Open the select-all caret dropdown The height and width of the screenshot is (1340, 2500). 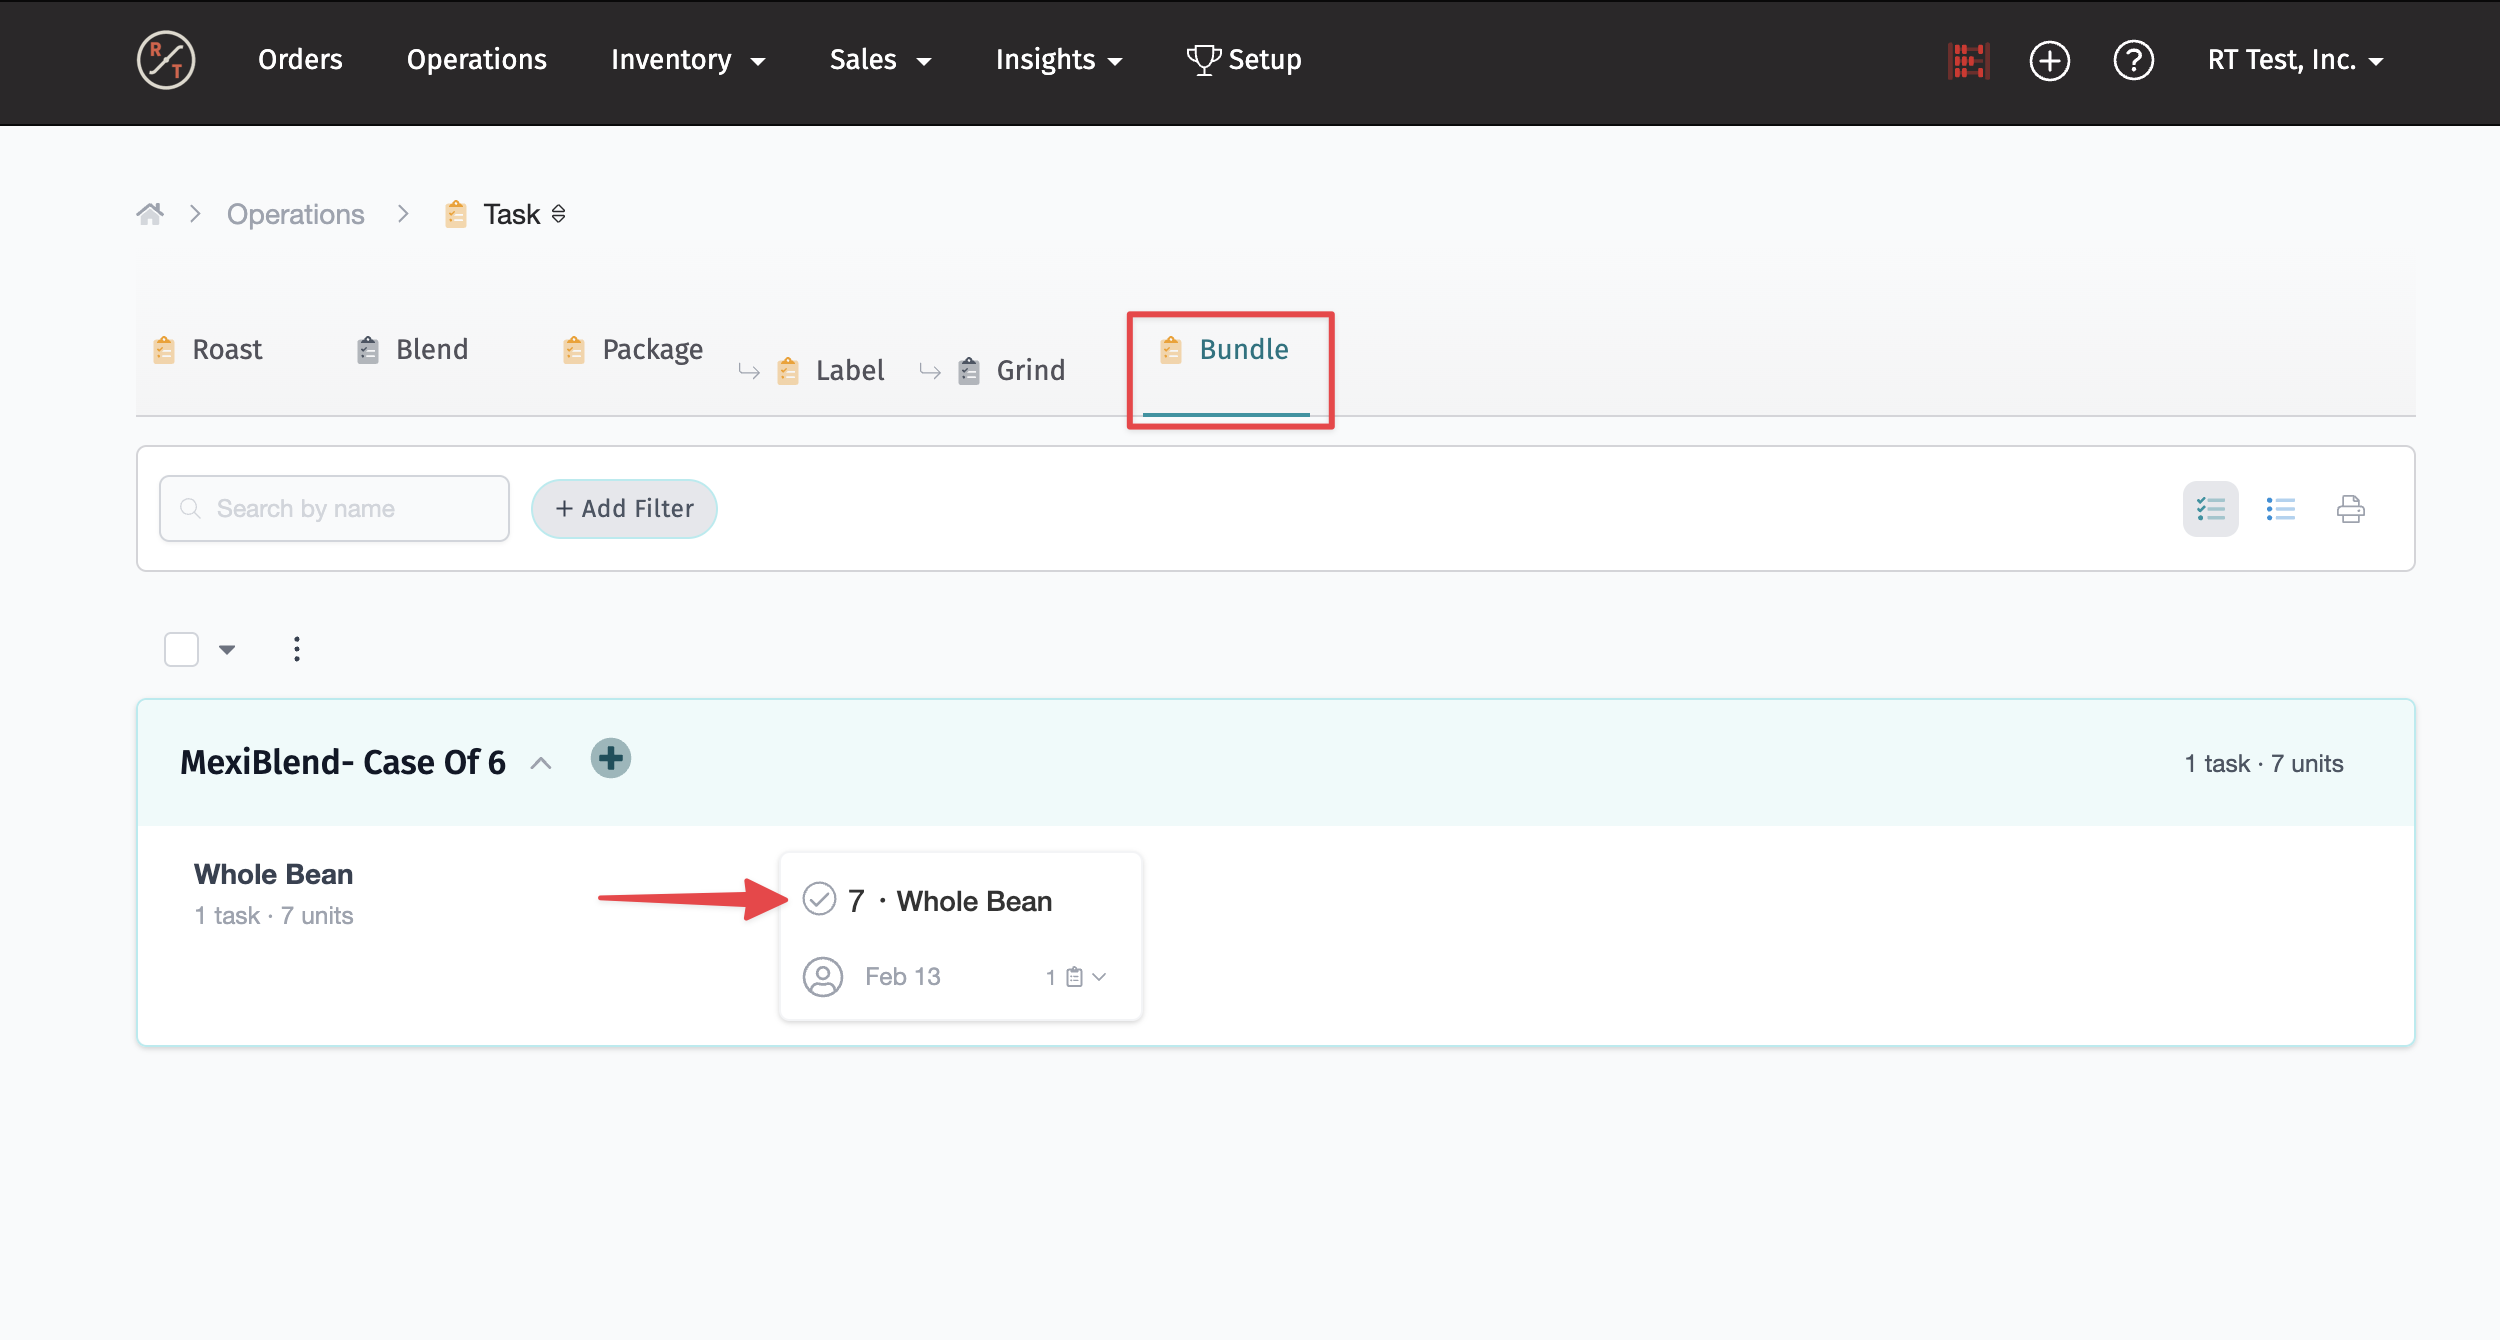pyautogui.click(x=227, y=649)
